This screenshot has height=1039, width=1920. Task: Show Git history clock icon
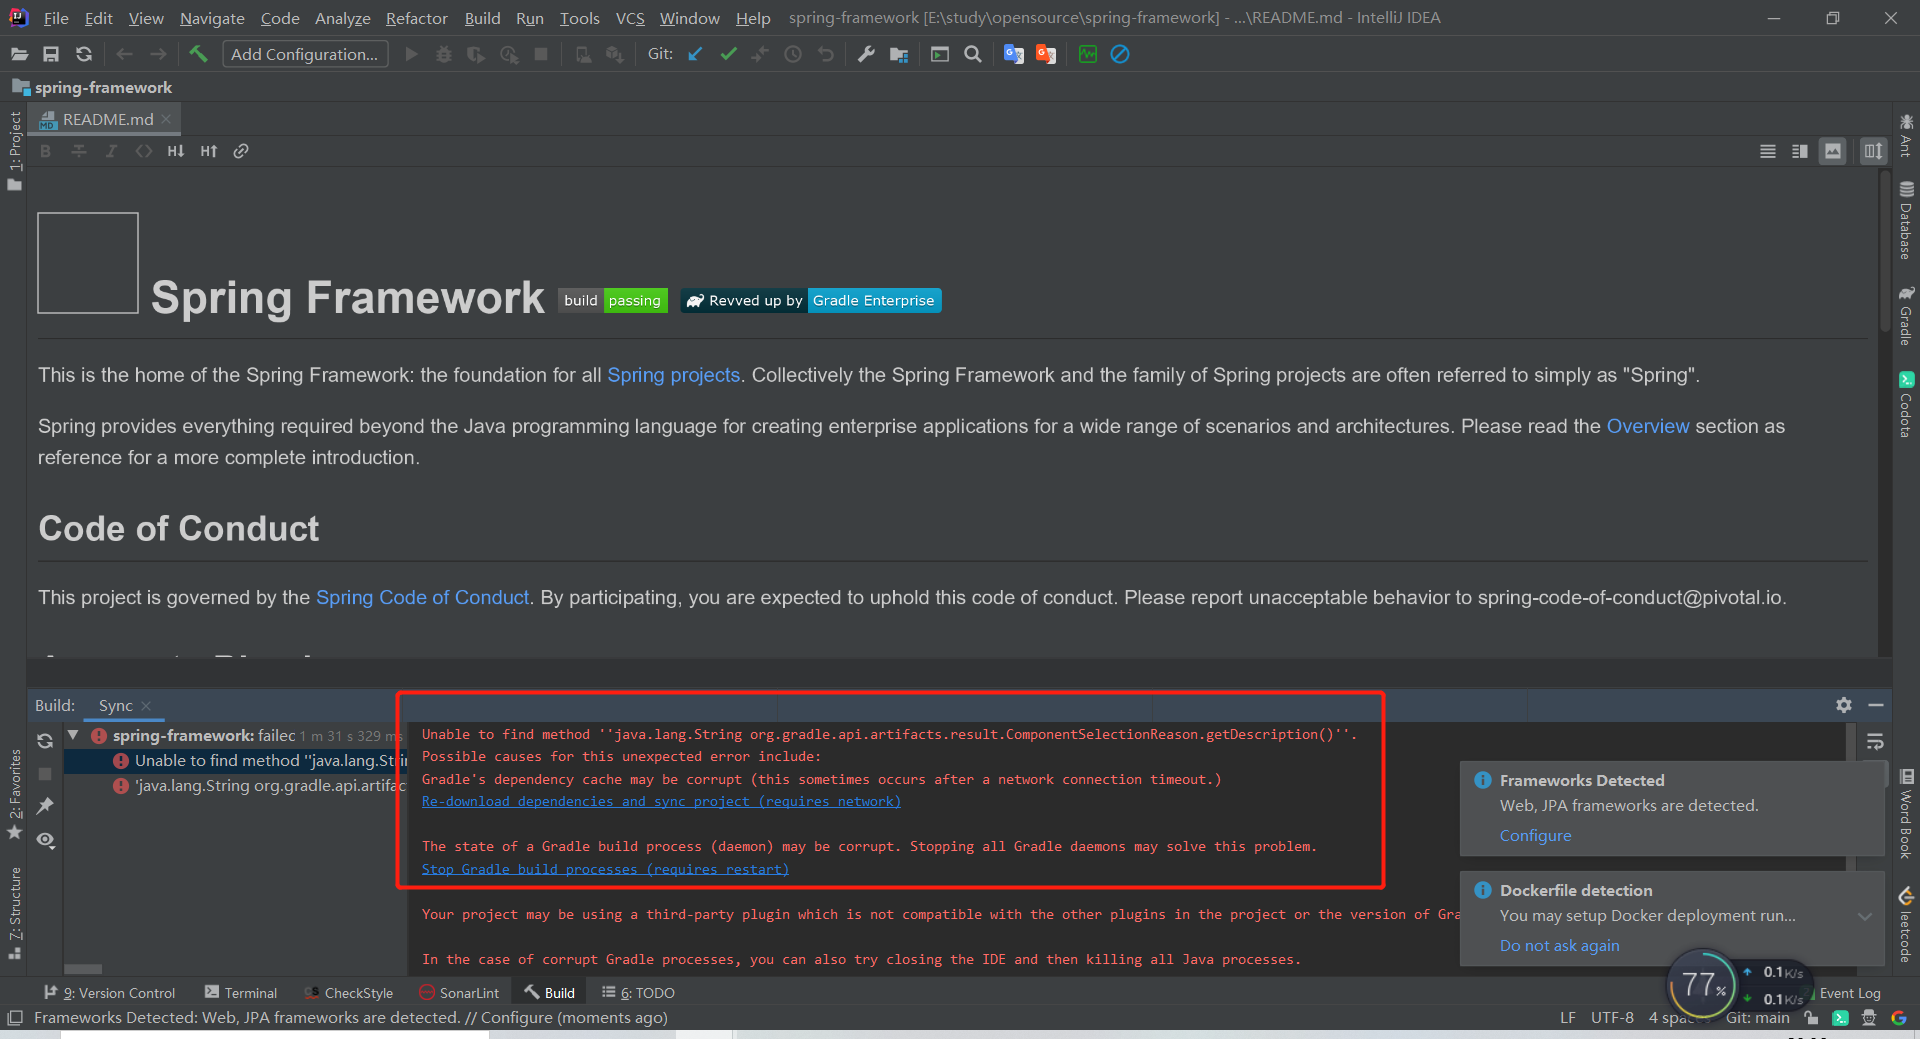pos(793,54)
